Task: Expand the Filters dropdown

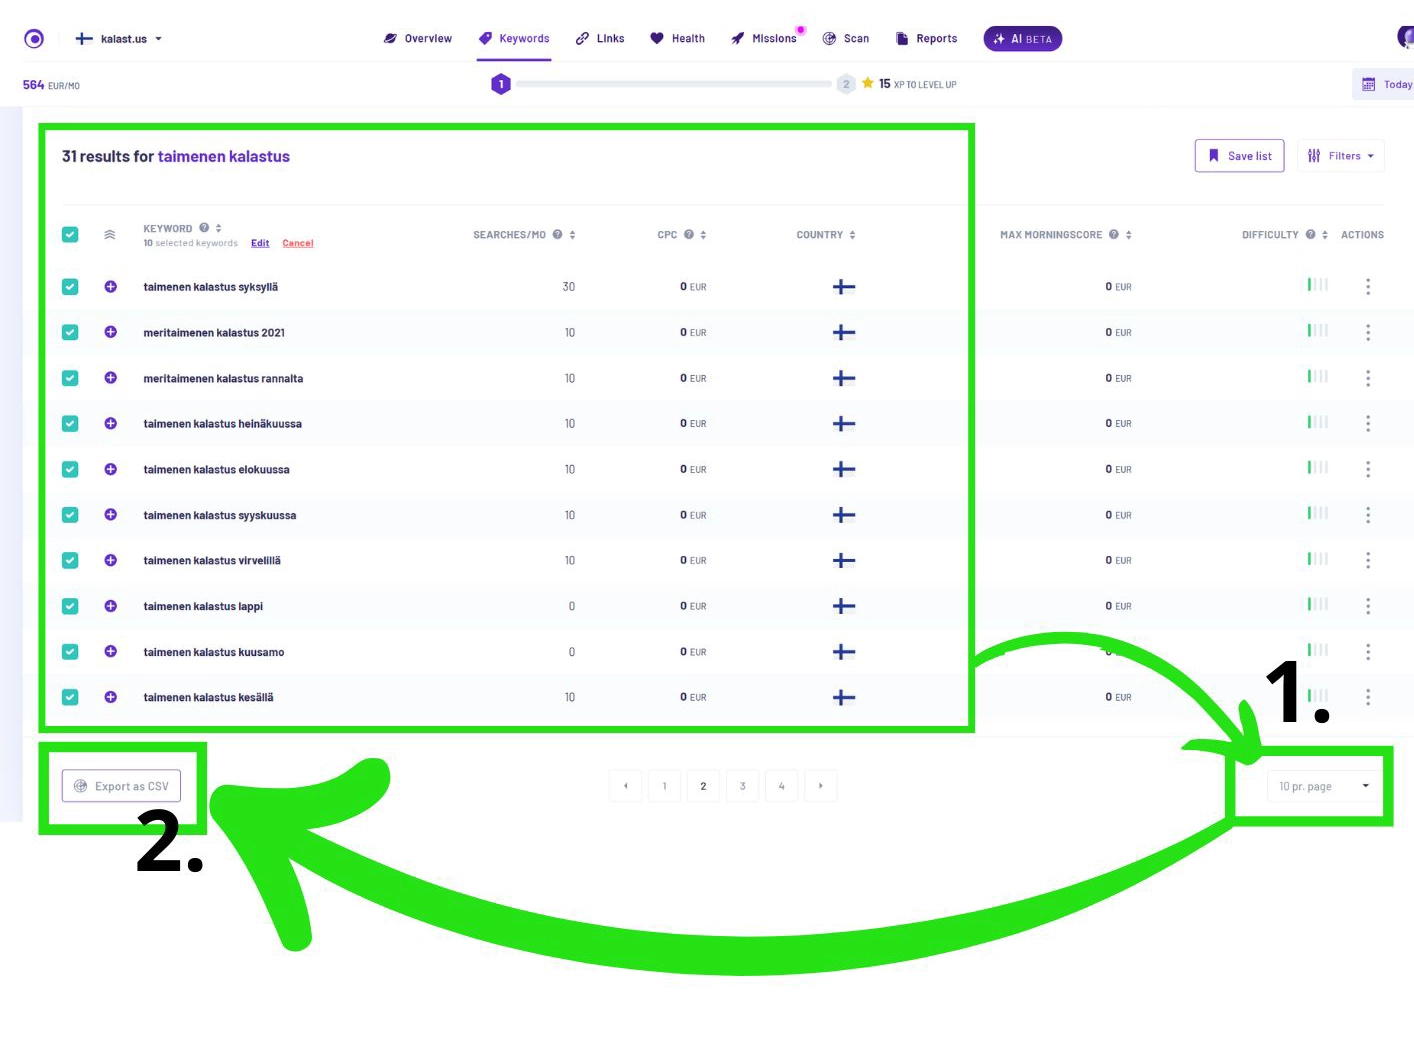Action: [x=1341, y=156]
